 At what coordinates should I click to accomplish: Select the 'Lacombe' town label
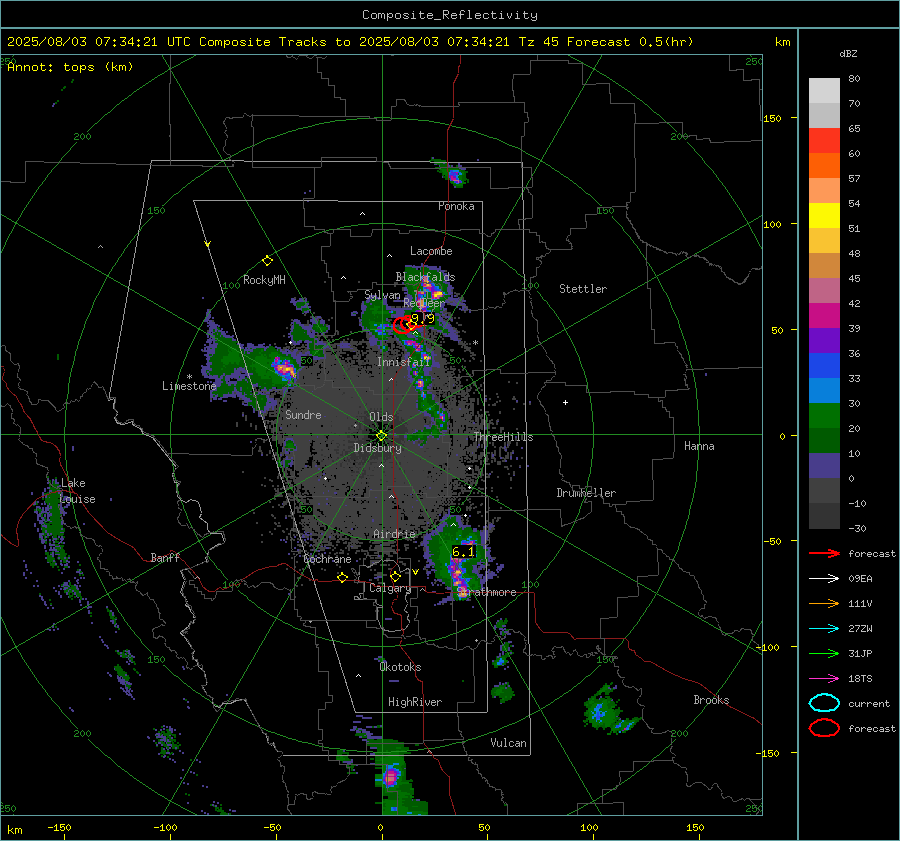[x=431, y=251]
